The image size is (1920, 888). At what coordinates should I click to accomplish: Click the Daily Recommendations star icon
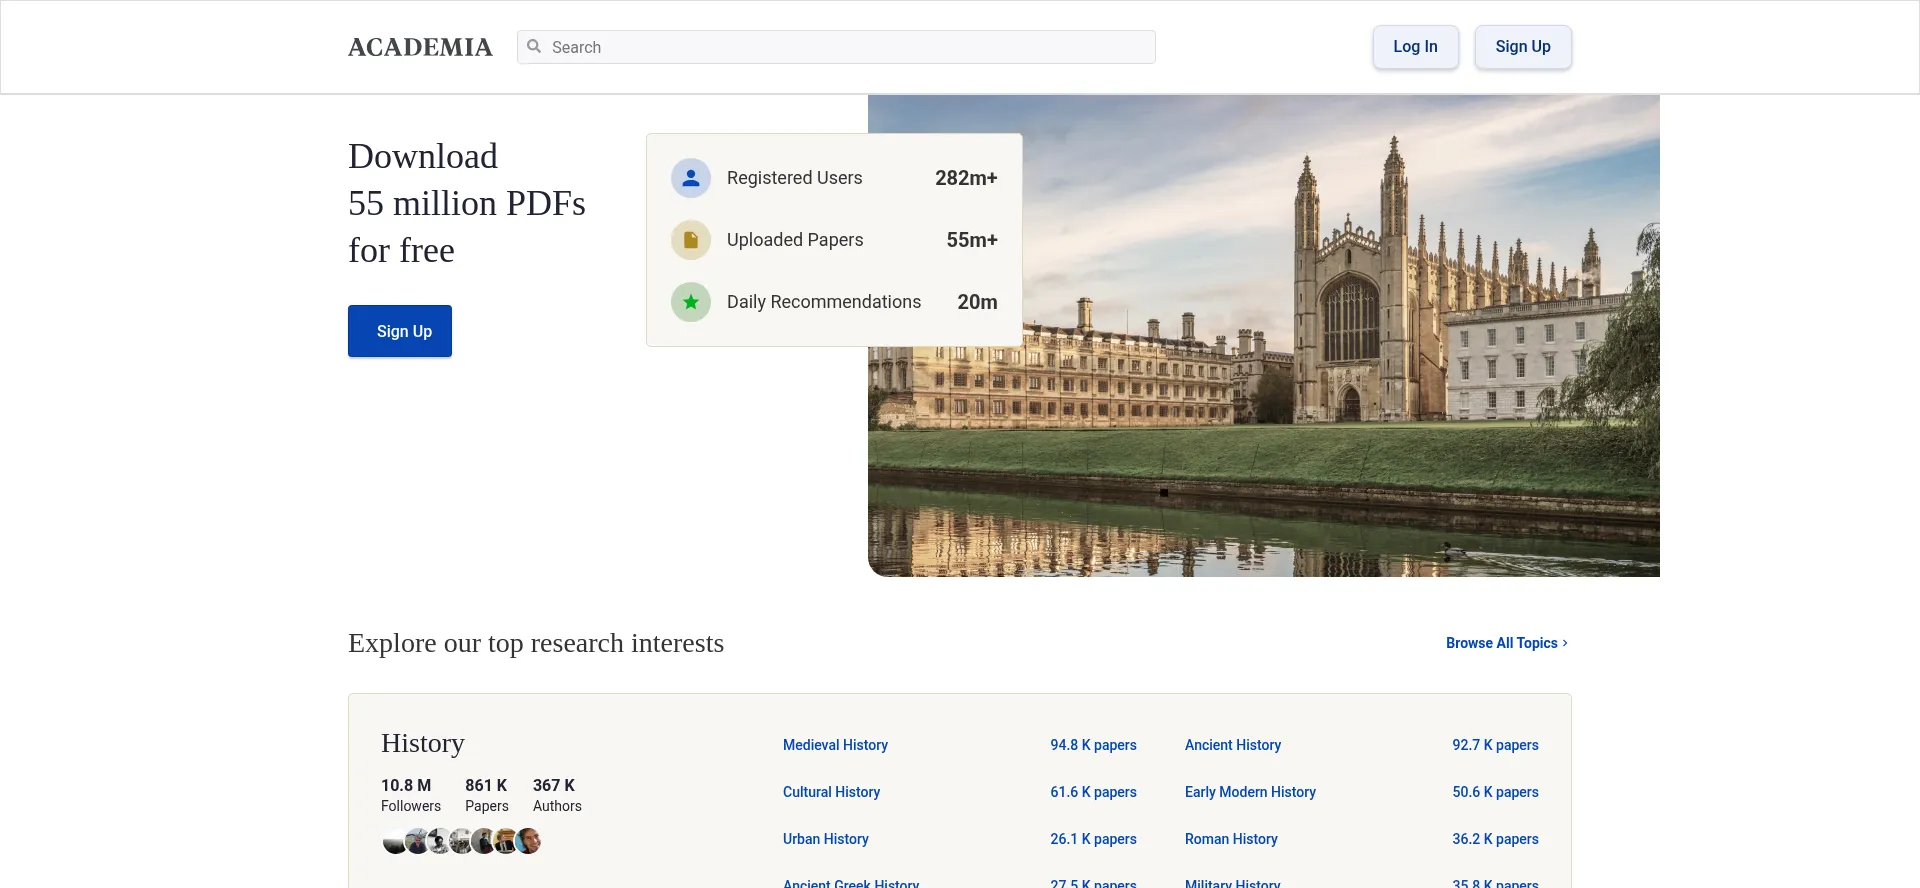(x=690, y=302)
